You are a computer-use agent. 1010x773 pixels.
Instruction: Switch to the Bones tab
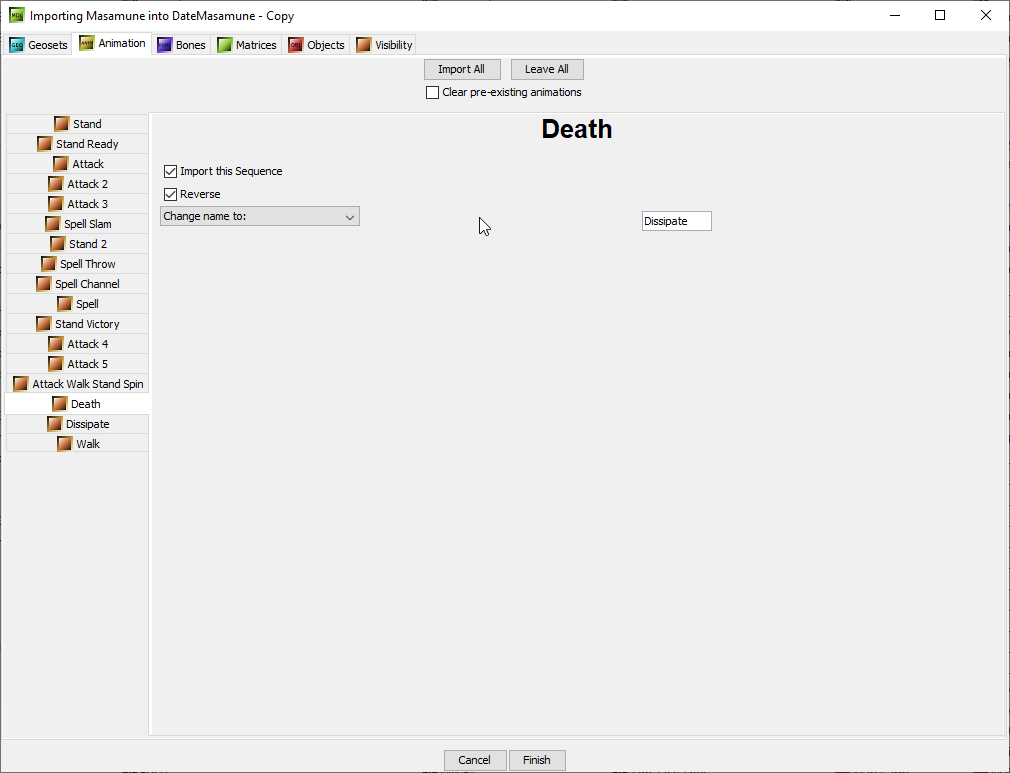tap(182, 44)
